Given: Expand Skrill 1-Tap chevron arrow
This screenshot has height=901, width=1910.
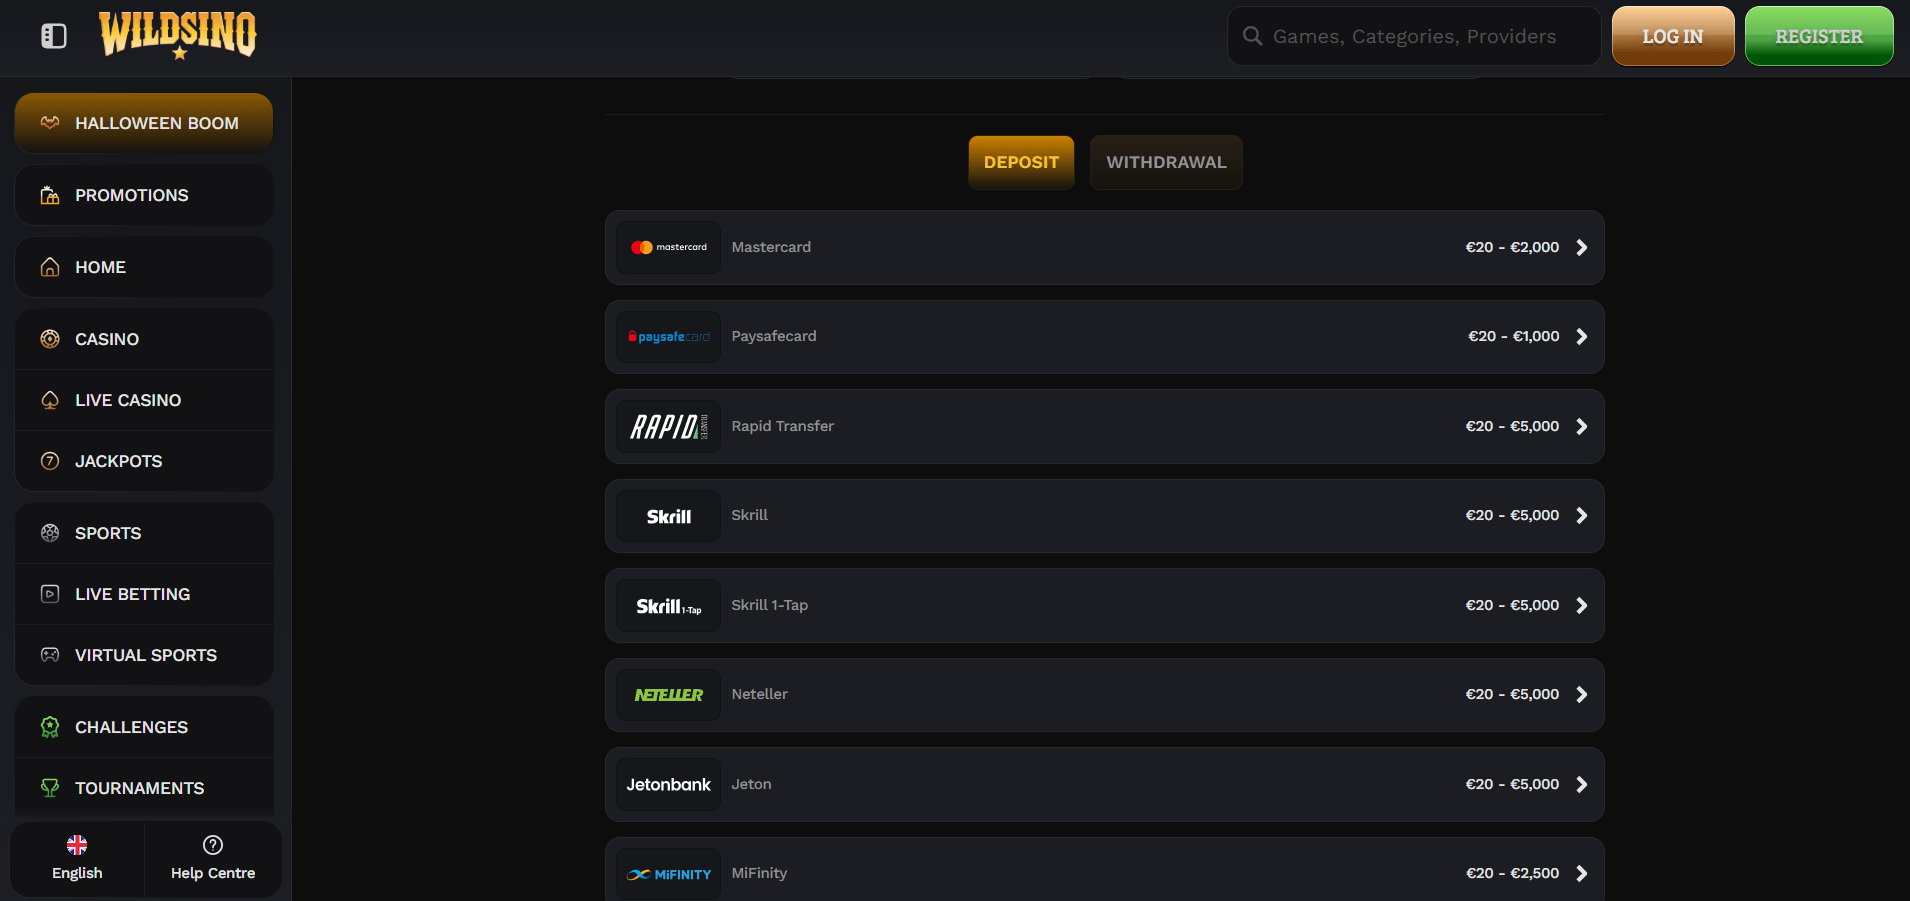Looking at the screenshot, I should point(1581,606).
